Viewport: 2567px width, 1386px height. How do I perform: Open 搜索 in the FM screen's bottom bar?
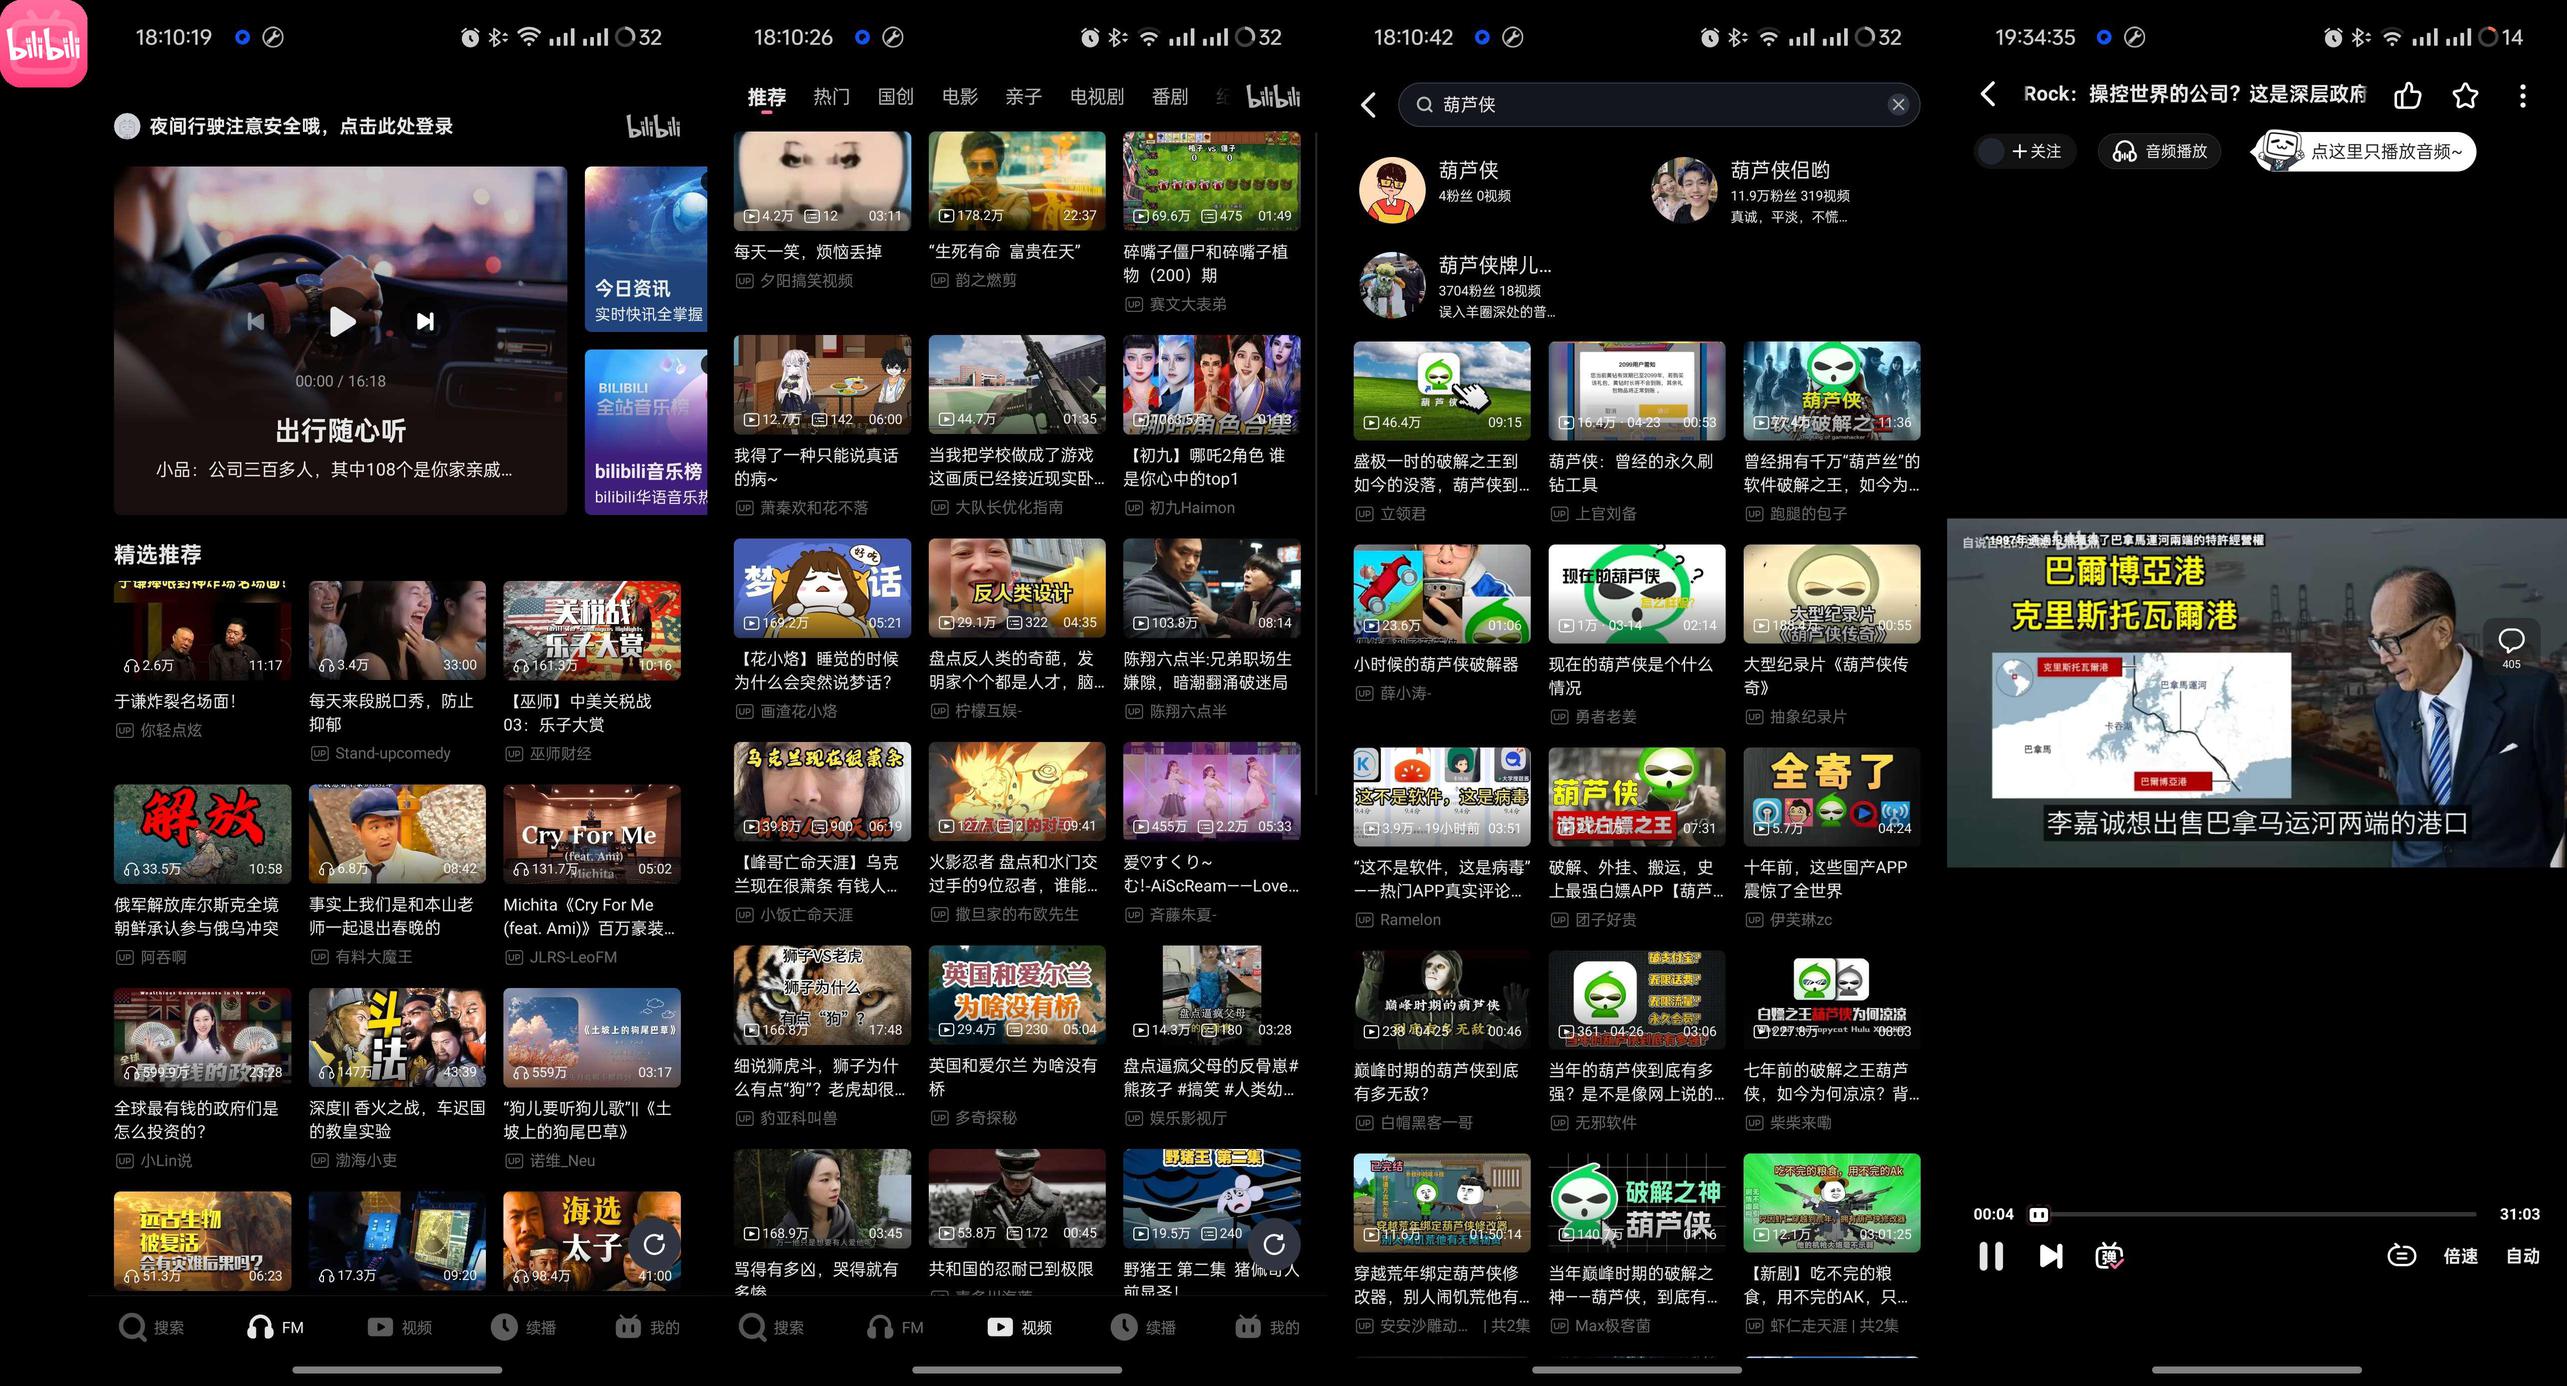151,1327
